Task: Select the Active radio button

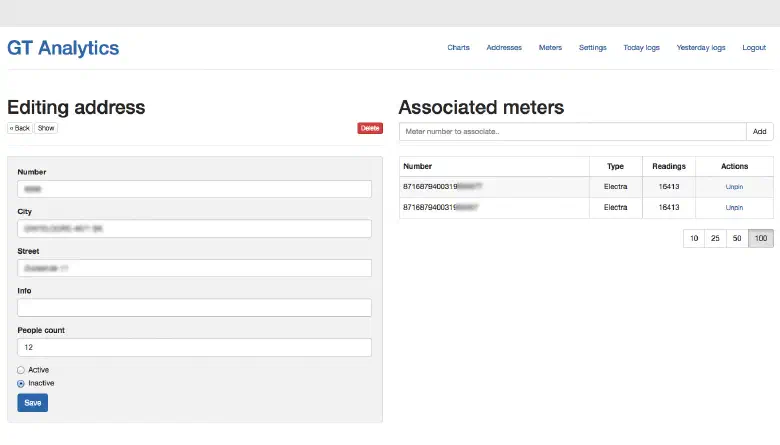Action: point(21,370)
